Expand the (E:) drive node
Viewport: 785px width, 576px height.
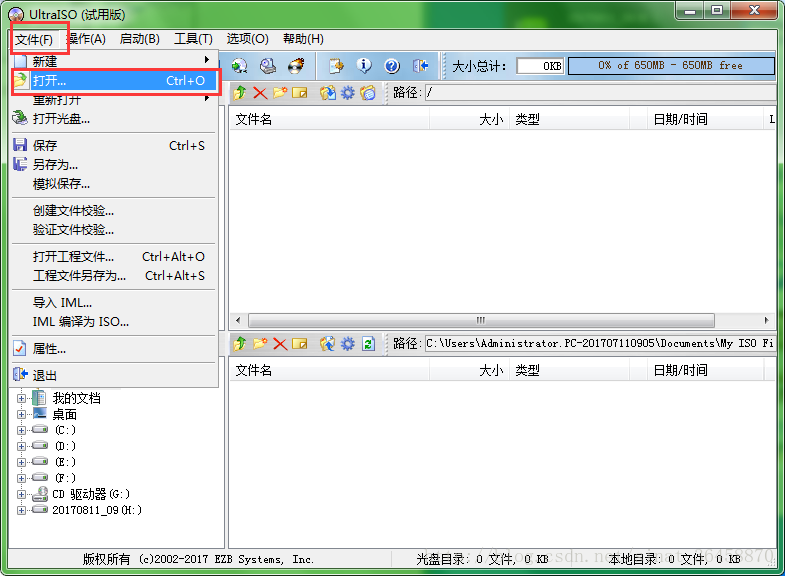pos(22,462)
